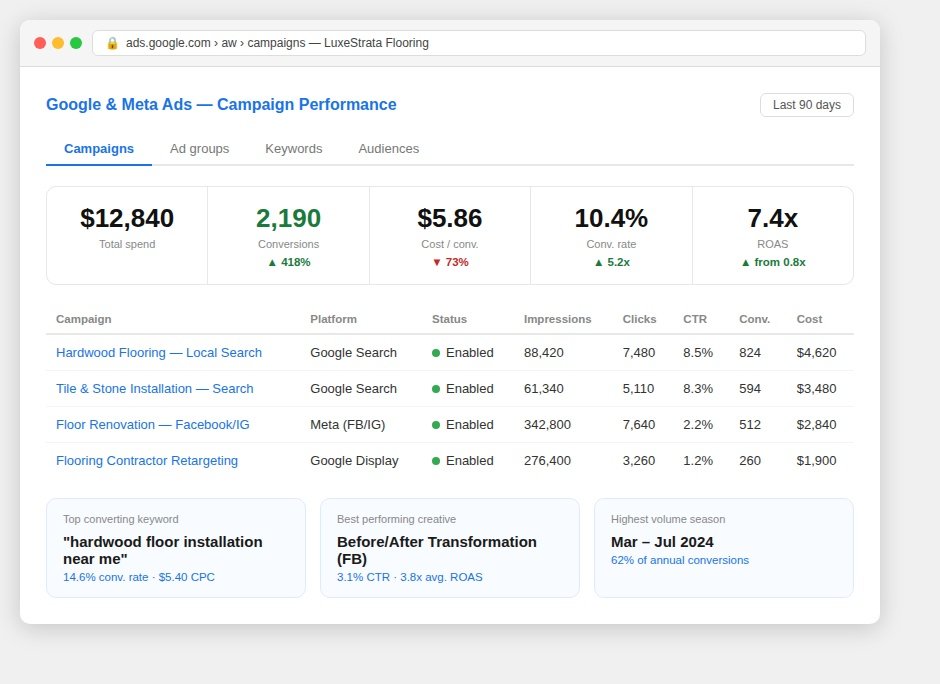This screenshot has height=684, width=940.
Task: Click the browser address bar URL field
Action: click(479, 43)
